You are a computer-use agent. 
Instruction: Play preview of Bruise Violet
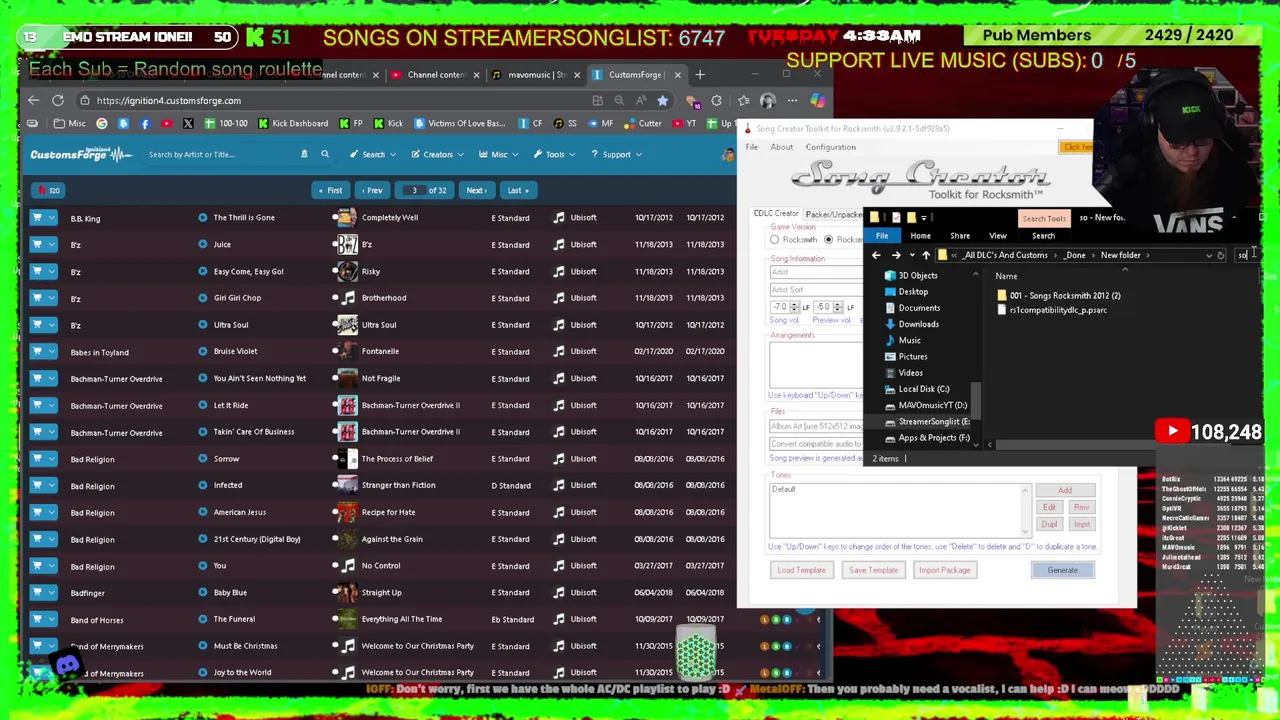[203, 351]
